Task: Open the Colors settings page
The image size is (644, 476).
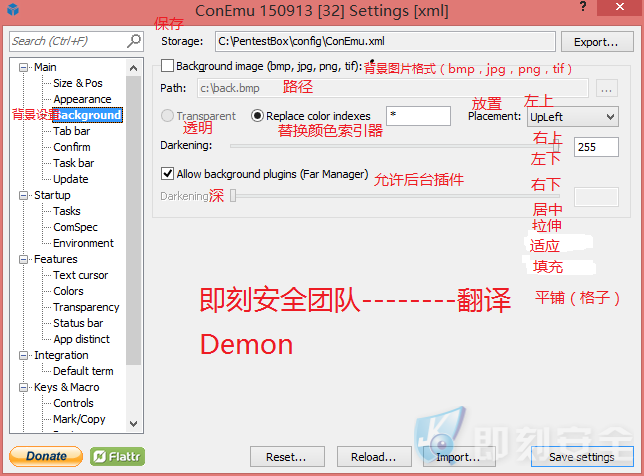Action: click(x=68, y=291)
